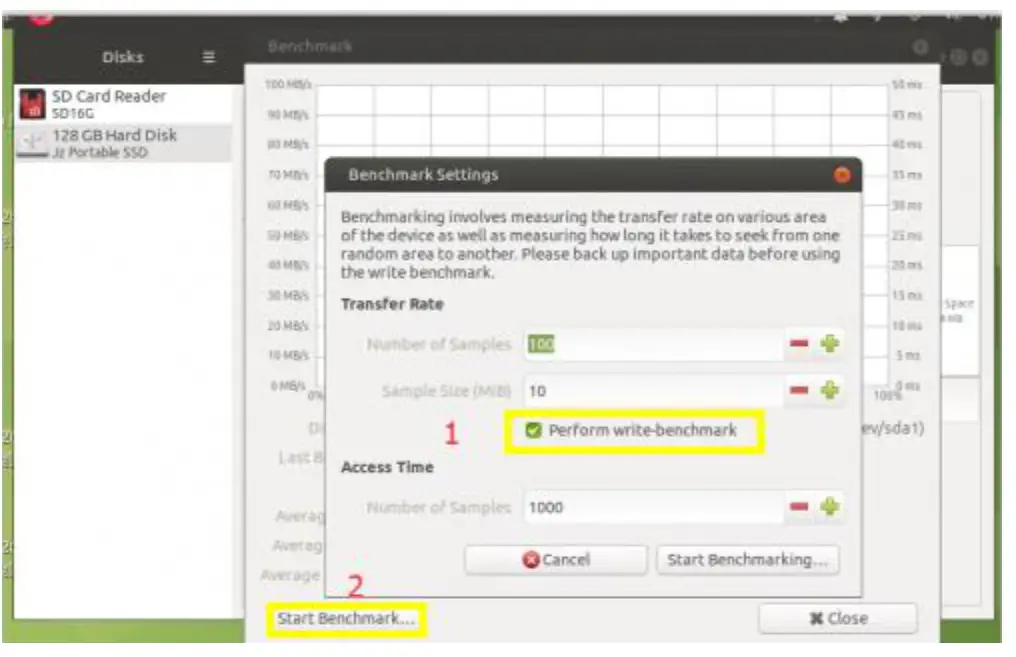Increase Access Time number of samples

coord(830,506)
